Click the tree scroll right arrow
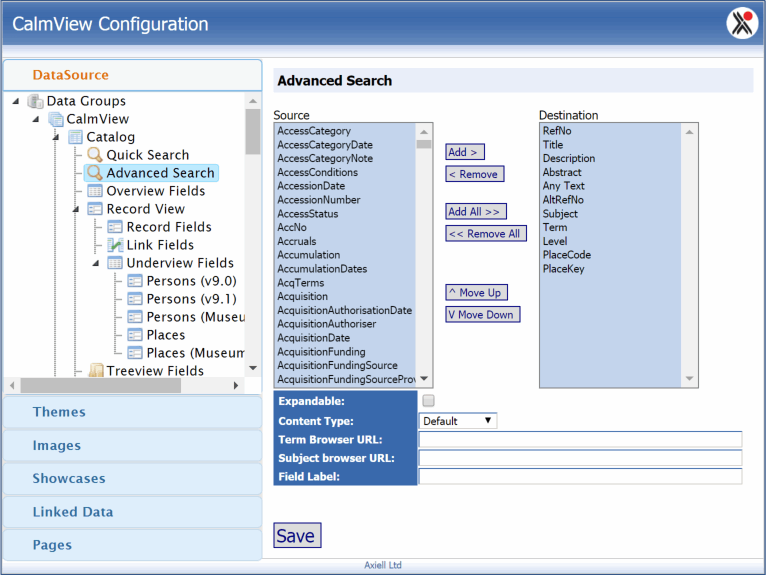The image size is (766, 575). tap(236, 385)
